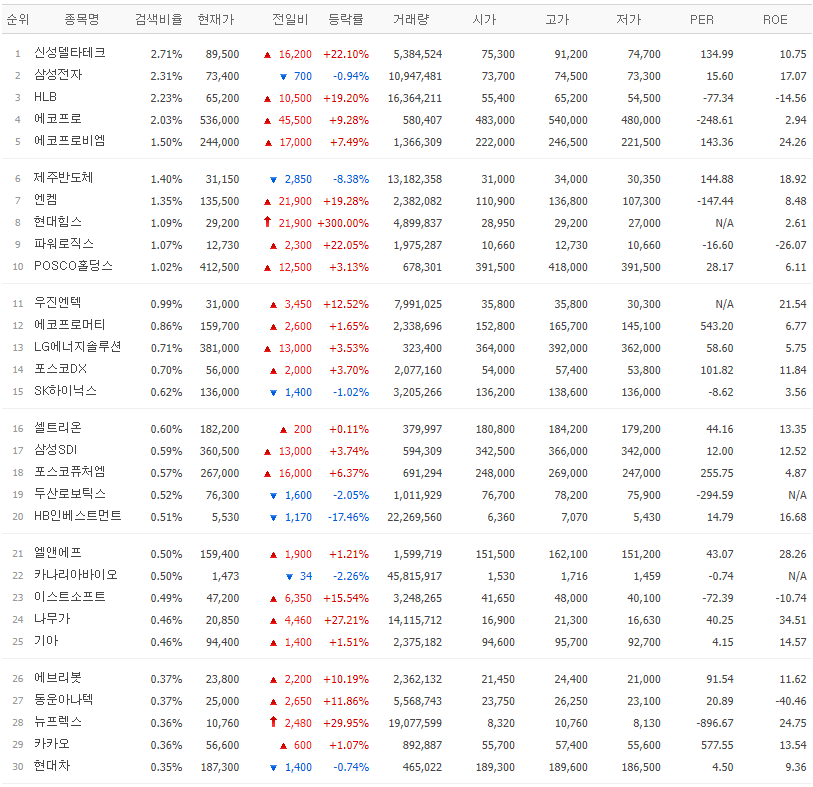Open 이스트소프트 stock link
Screen dimensions: 813x787
tap(69, 597)
